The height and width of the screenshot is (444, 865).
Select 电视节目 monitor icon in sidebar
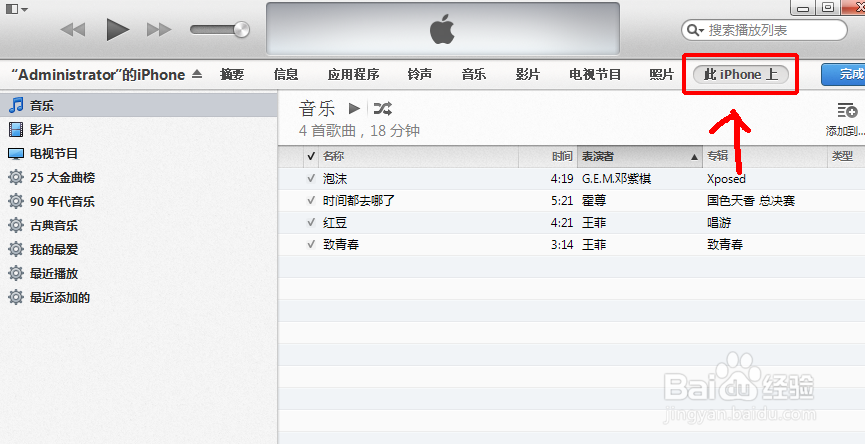[16, 153]
